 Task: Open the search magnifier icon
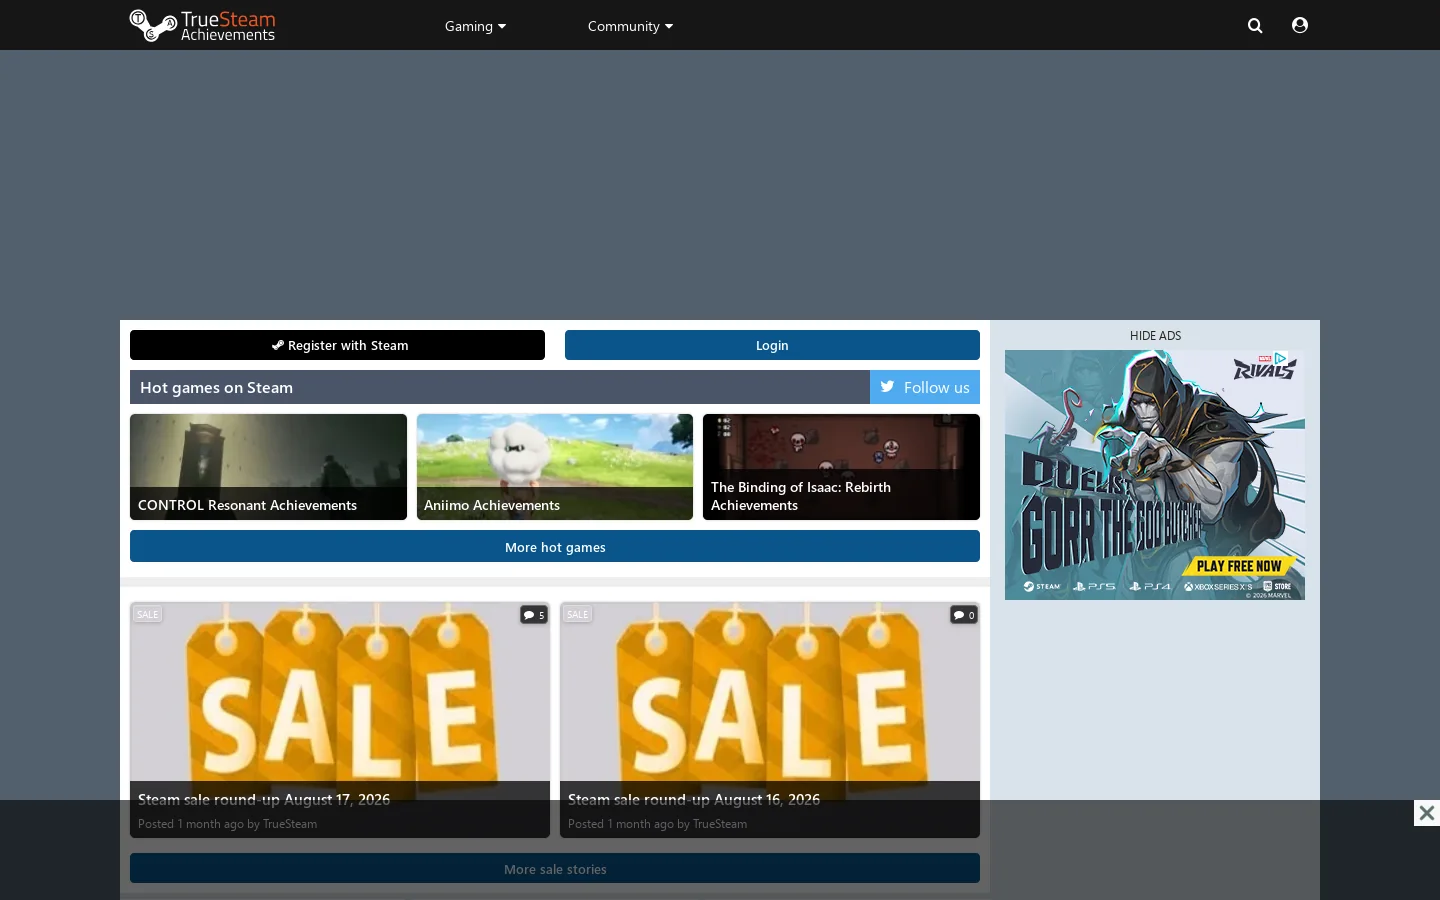click(x=1255, y=26)
